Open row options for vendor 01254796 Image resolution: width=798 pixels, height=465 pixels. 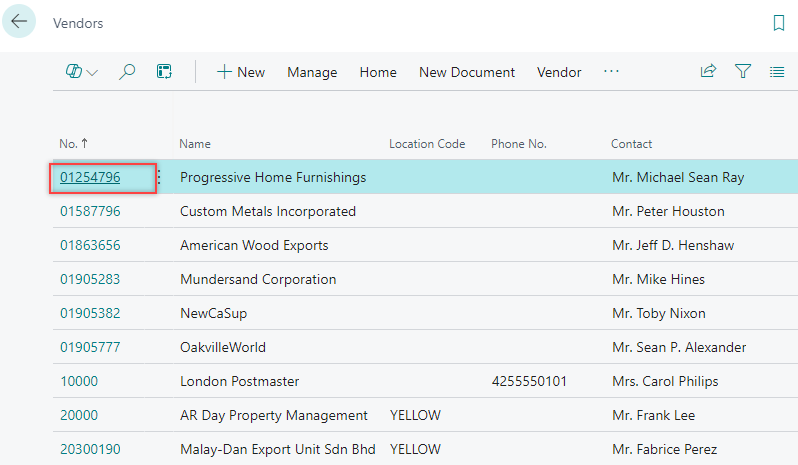tap(159, 178)
